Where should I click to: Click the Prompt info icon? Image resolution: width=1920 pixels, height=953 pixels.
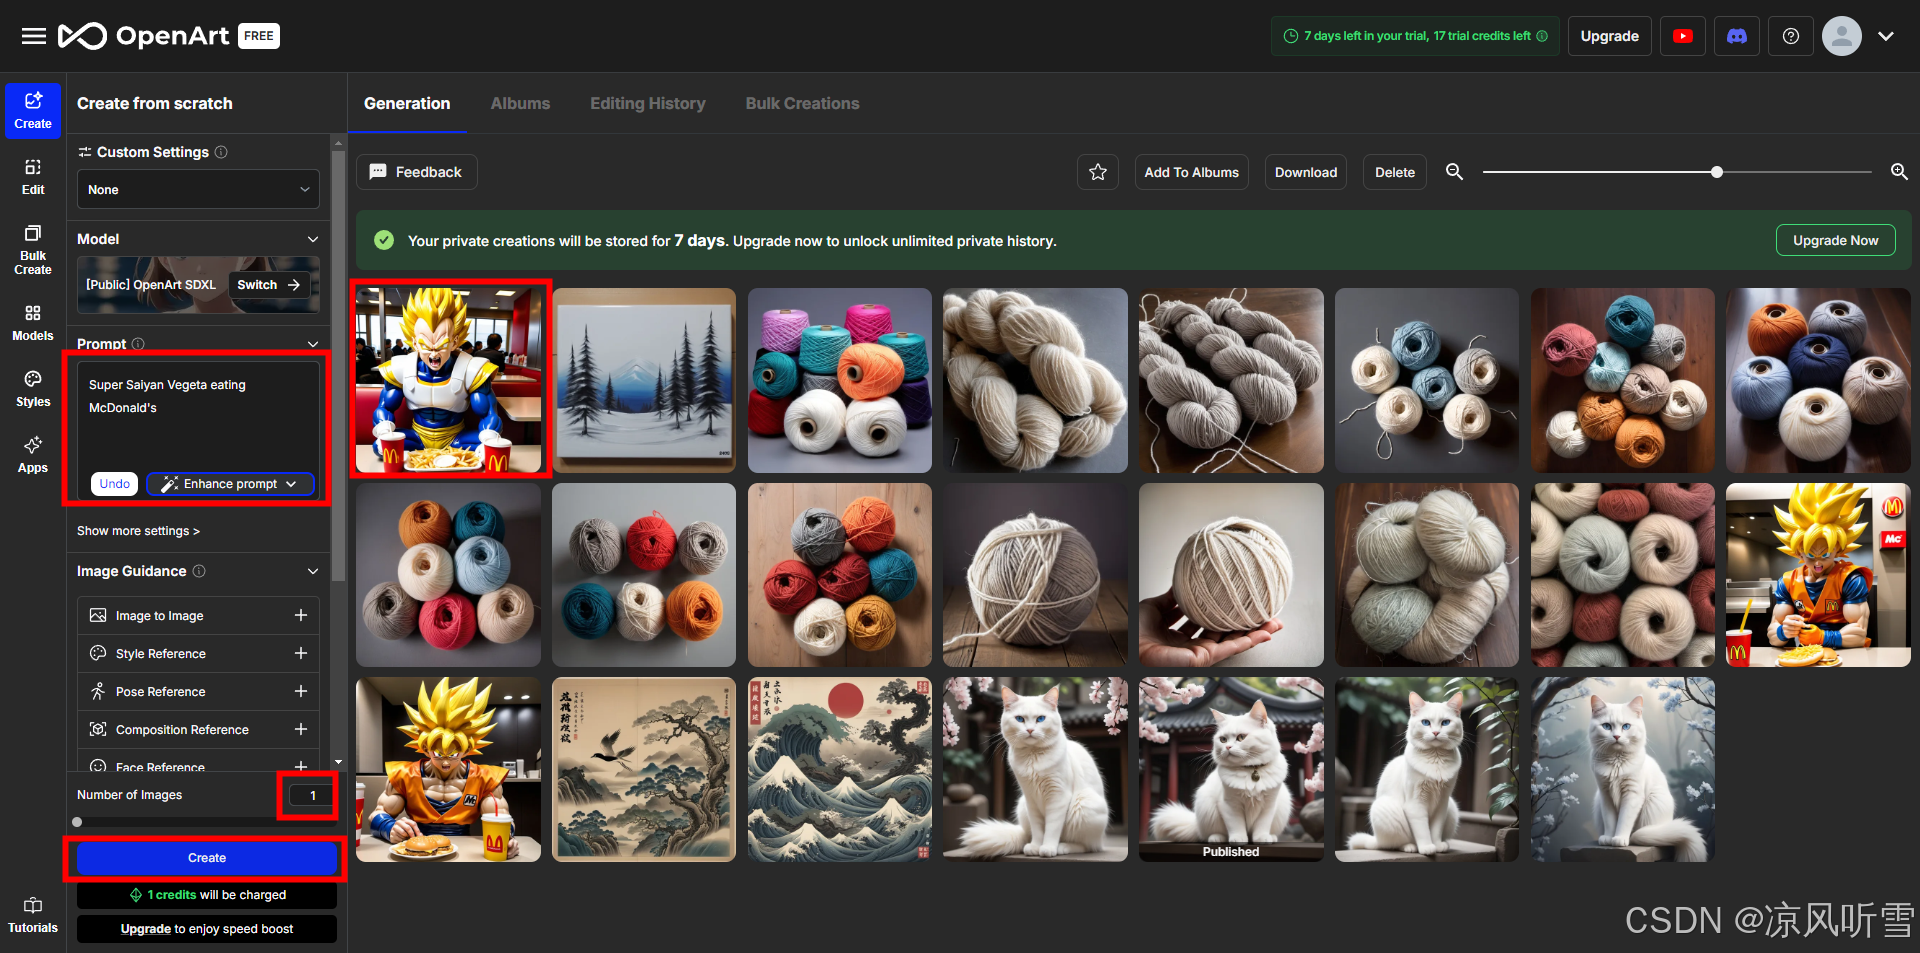138,344
